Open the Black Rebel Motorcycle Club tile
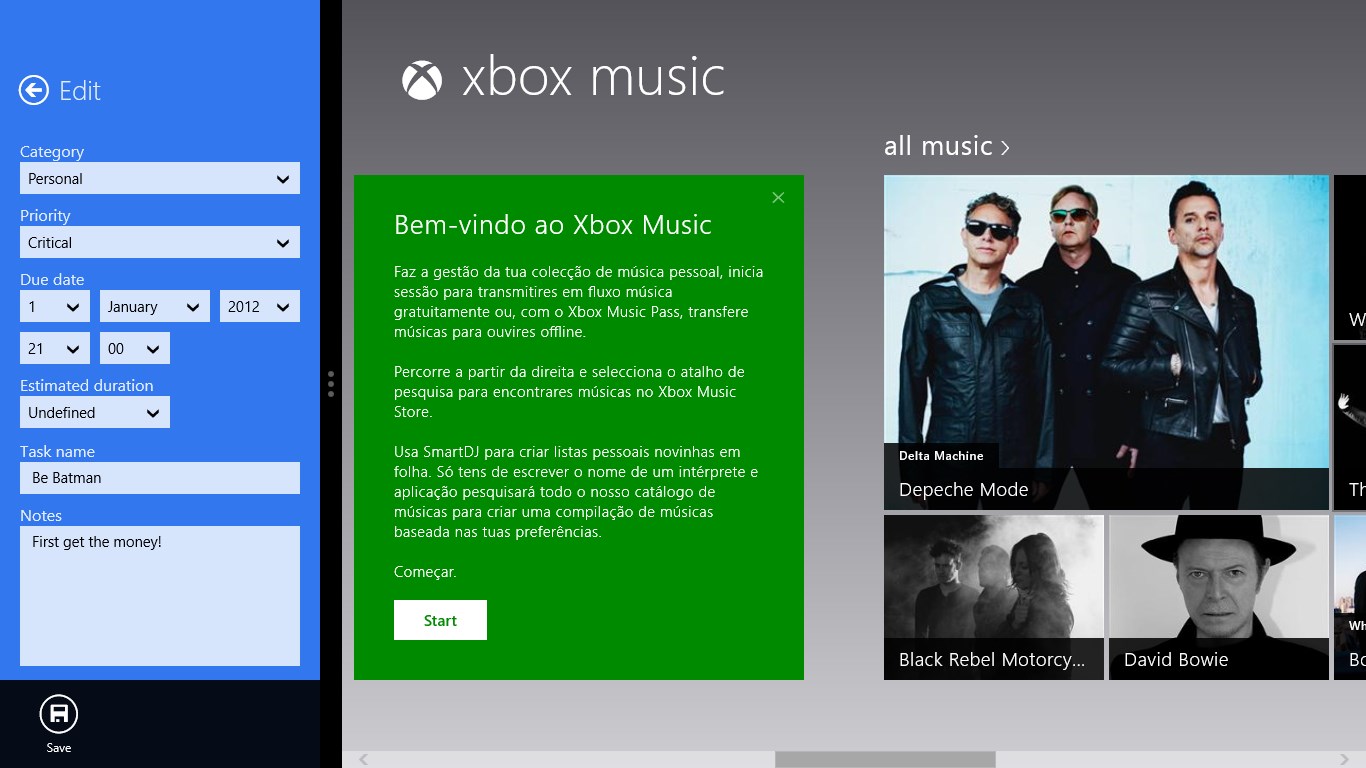 click(994, 598)
